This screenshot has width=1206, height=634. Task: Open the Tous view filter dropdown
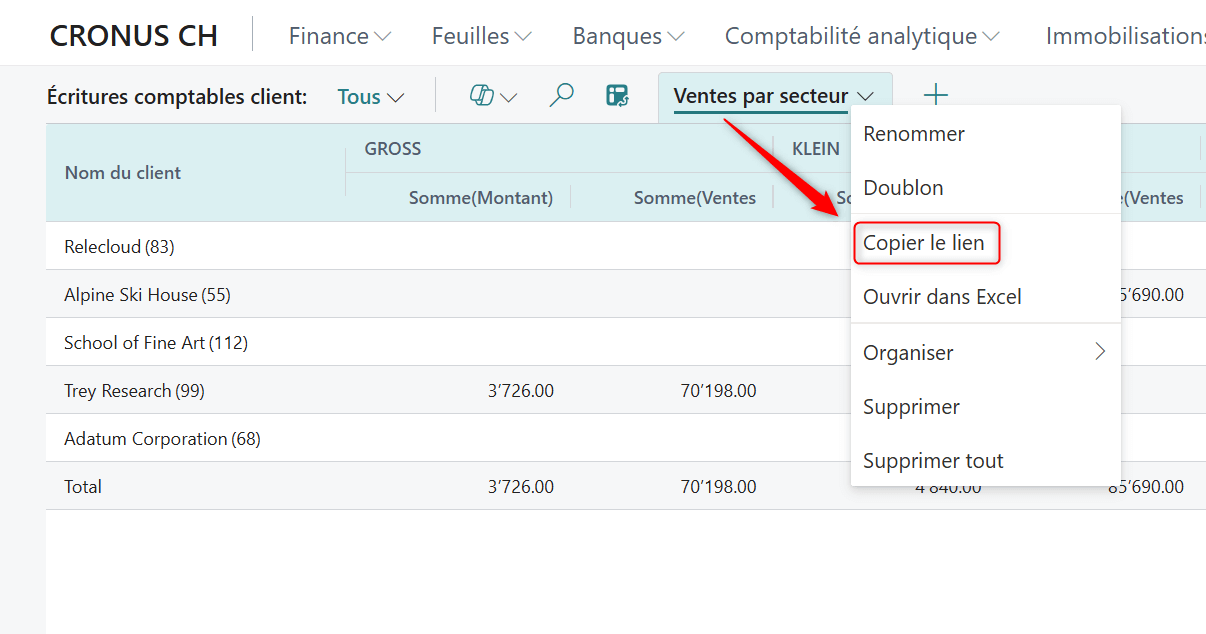[370, 97]
